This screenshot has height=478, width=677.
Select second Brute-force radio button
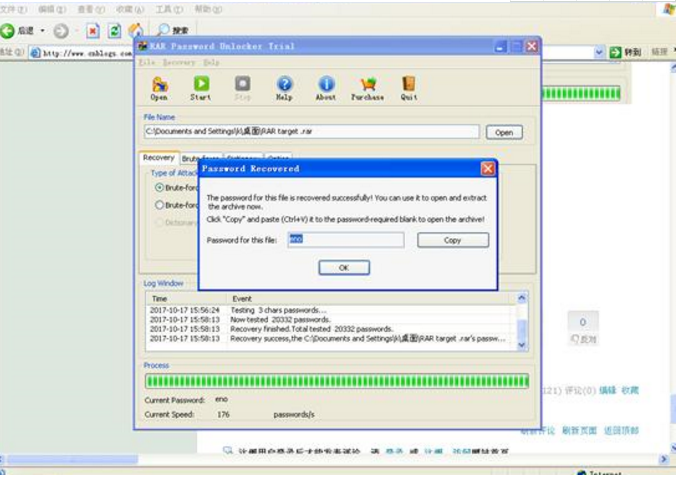click(x=159, y=205)
